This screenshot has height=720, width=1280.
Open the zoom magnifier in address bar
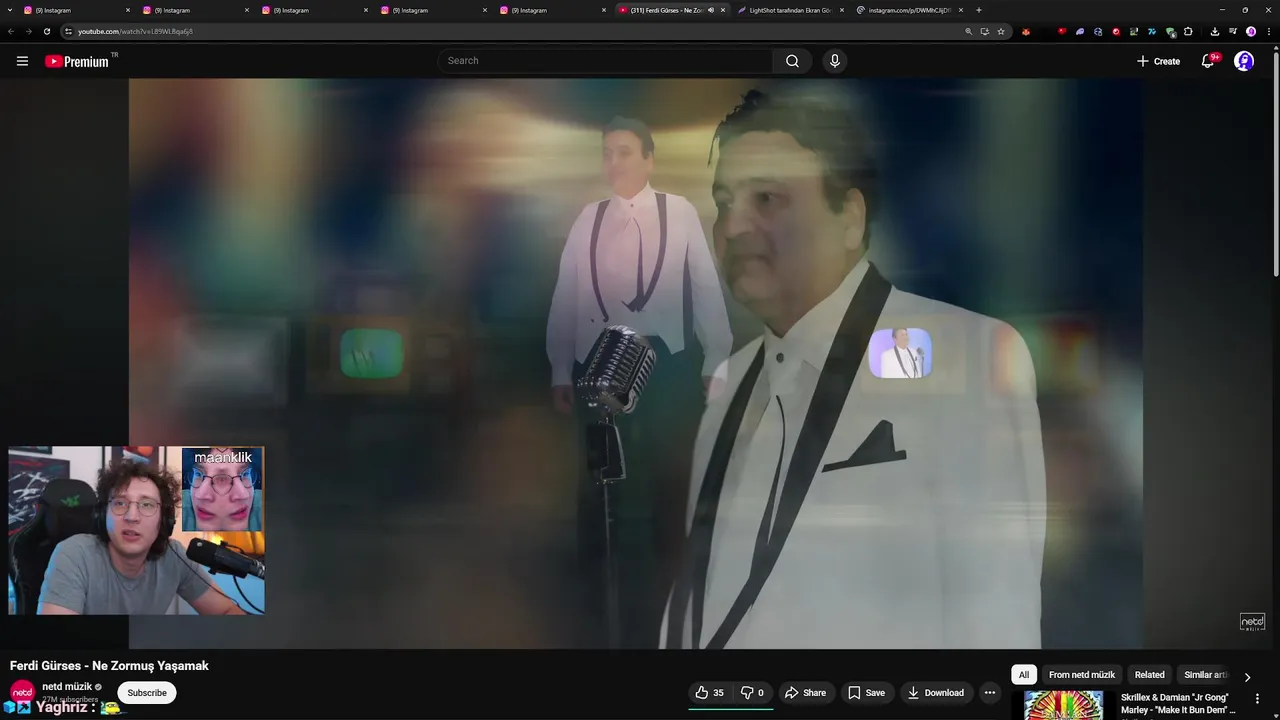(969, 31)
